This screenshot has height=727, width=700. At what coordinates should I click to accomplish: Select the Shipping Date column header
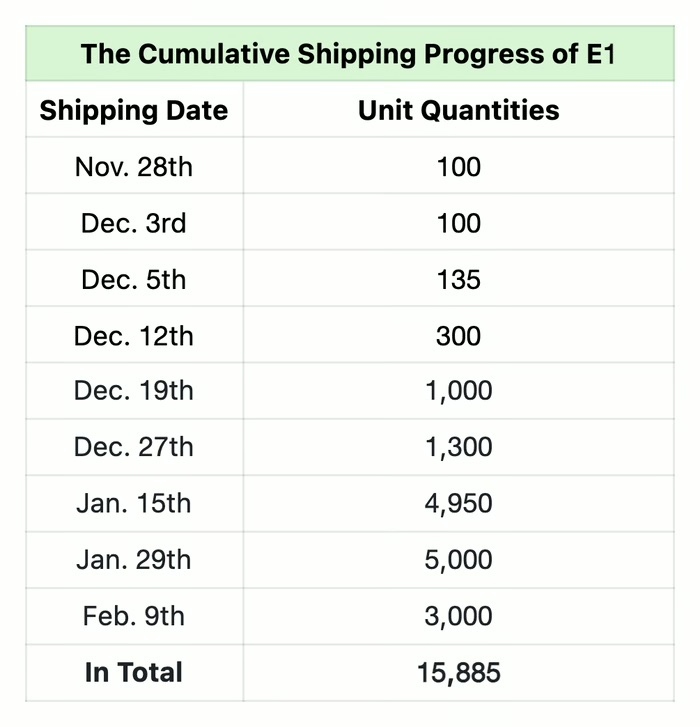click(134, 110)
